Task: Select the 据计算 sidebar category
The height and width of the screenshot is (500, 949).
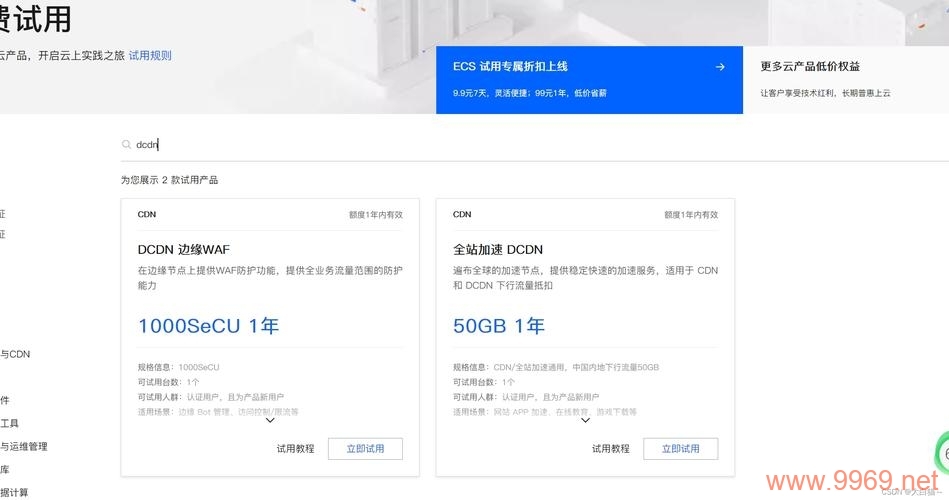Action: pos(14,493)
